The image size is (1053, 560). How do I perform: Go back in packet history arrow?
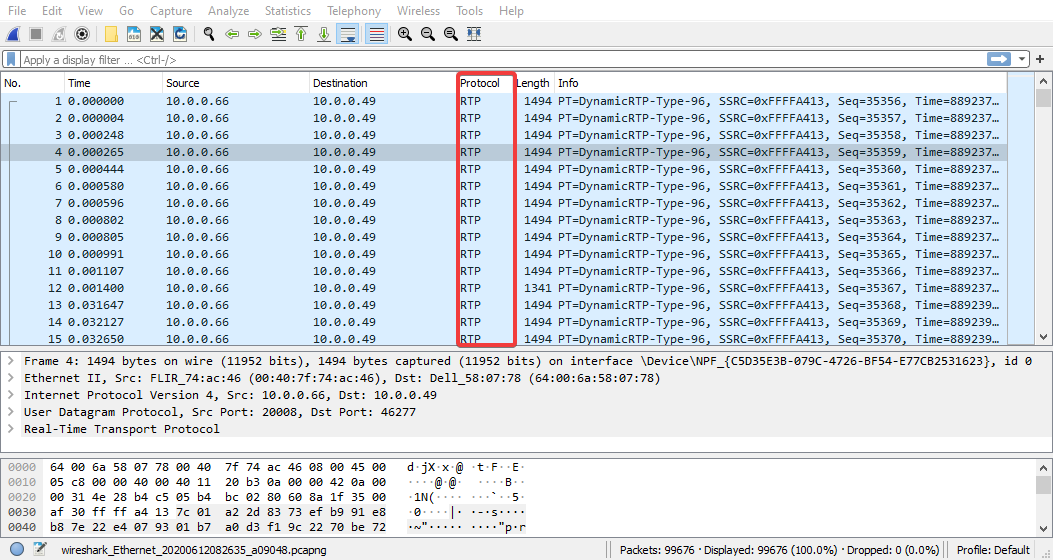pos(232,34)
